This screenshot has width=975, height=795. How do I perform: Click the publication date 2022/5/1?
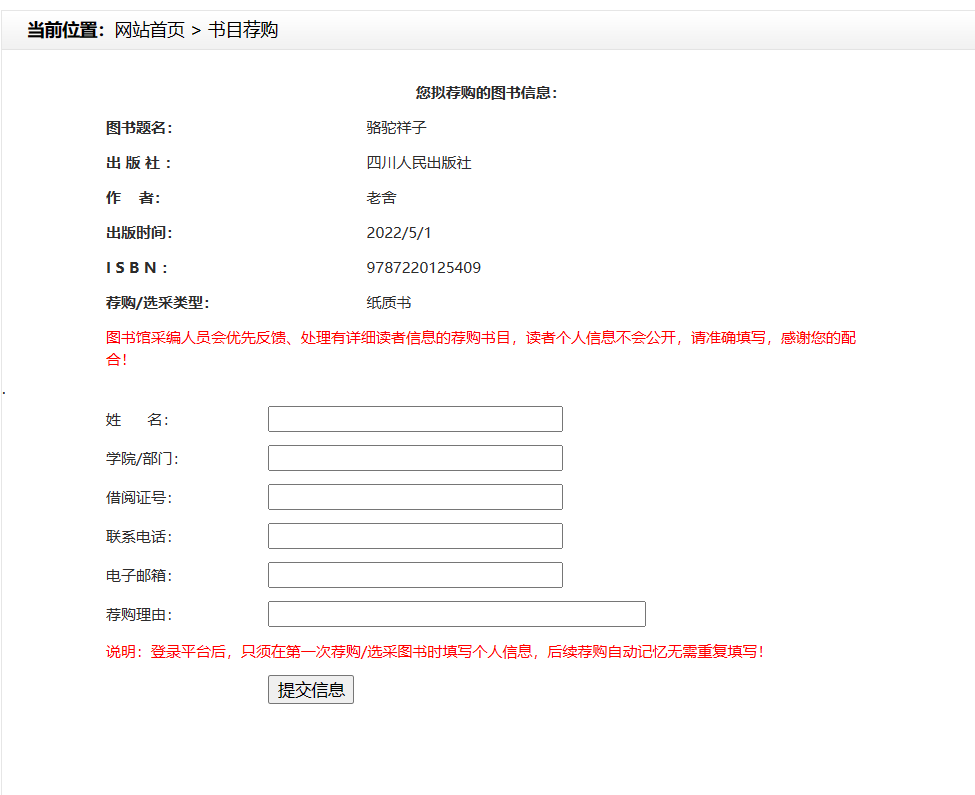[x=399, y=233]
